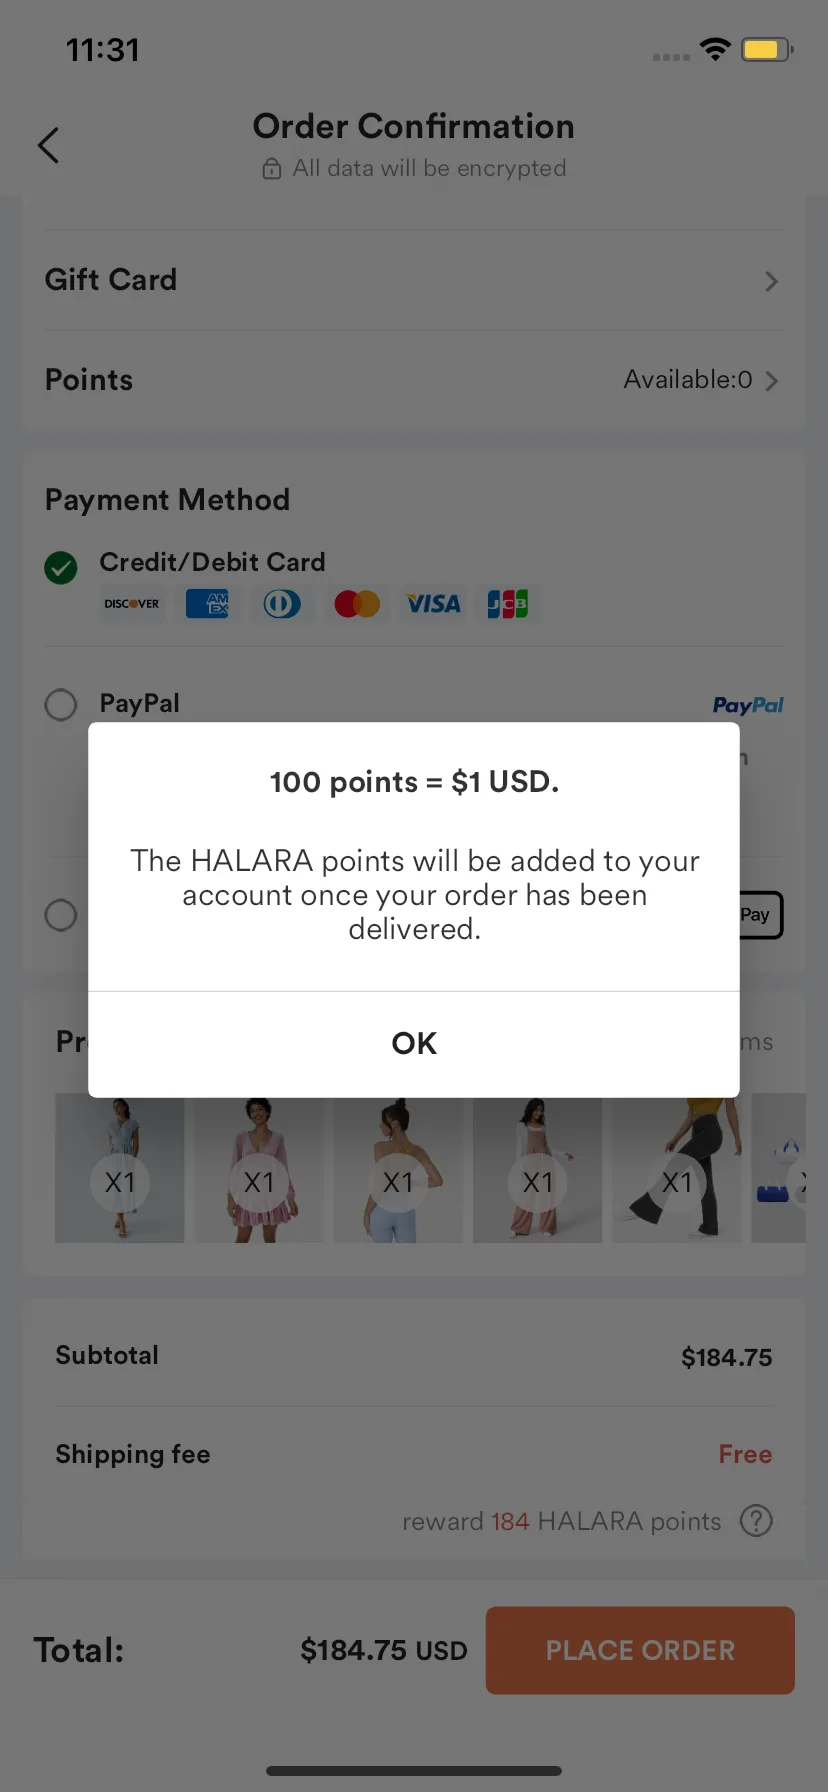Expand the Gift Card row chevron

click(x=771, y=281)
